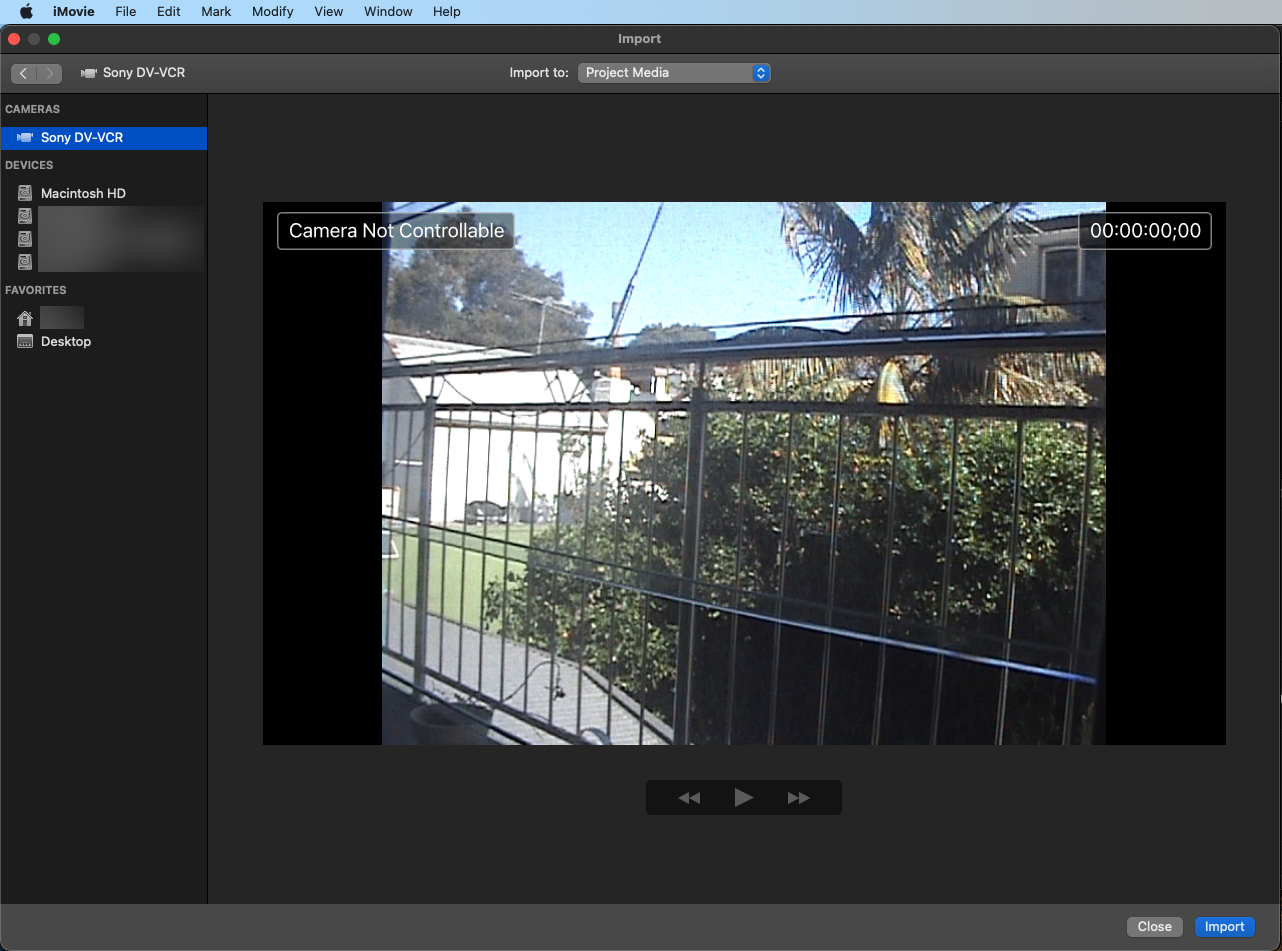
Task: Select Macintosh HD in Devices list
Action: pyautogui.click(x=83, y=194)
